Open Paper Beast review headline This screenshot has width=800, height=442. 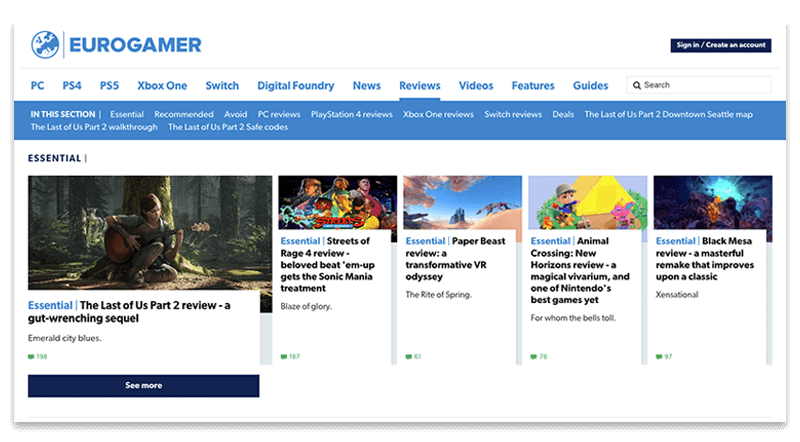pos(456,259)
